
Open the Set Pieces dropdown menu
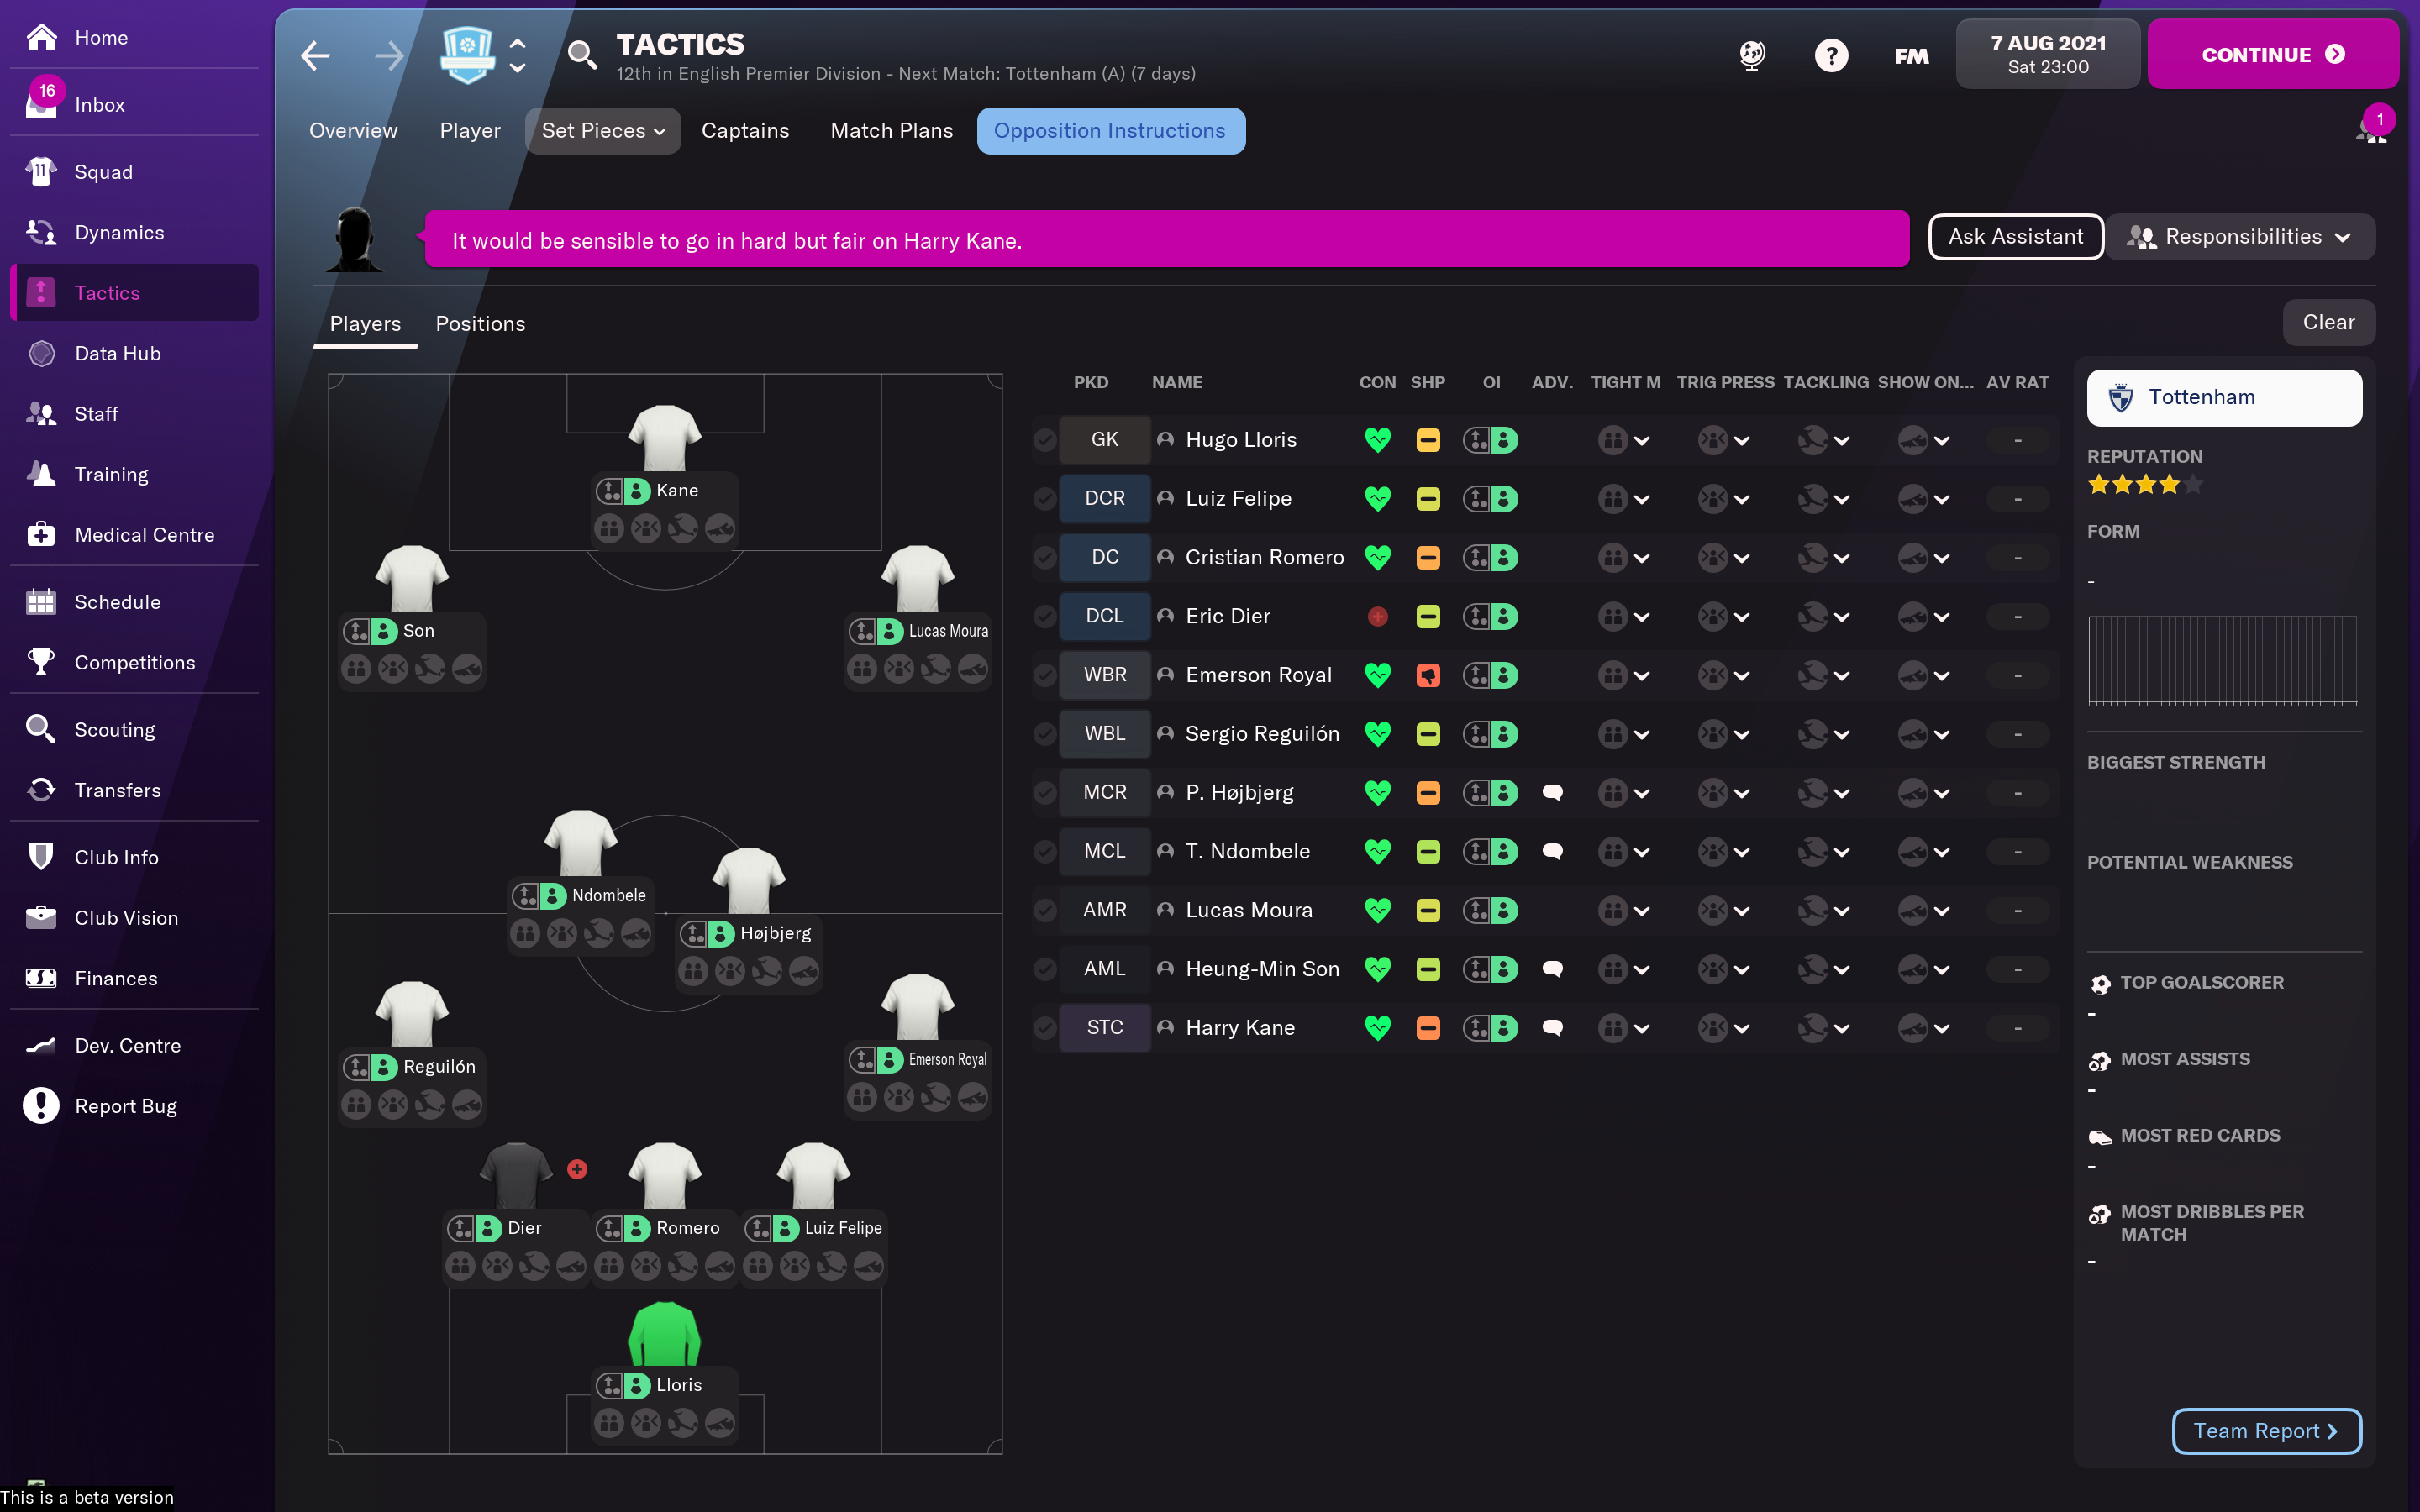[599, 131]
